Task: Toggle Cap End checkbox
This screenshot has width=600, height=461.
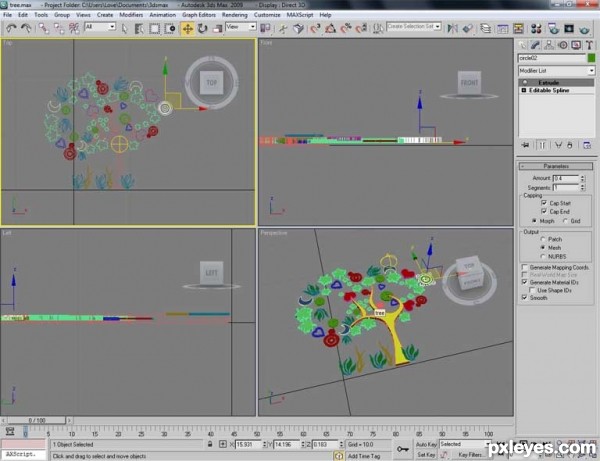Action: [544, 211]
